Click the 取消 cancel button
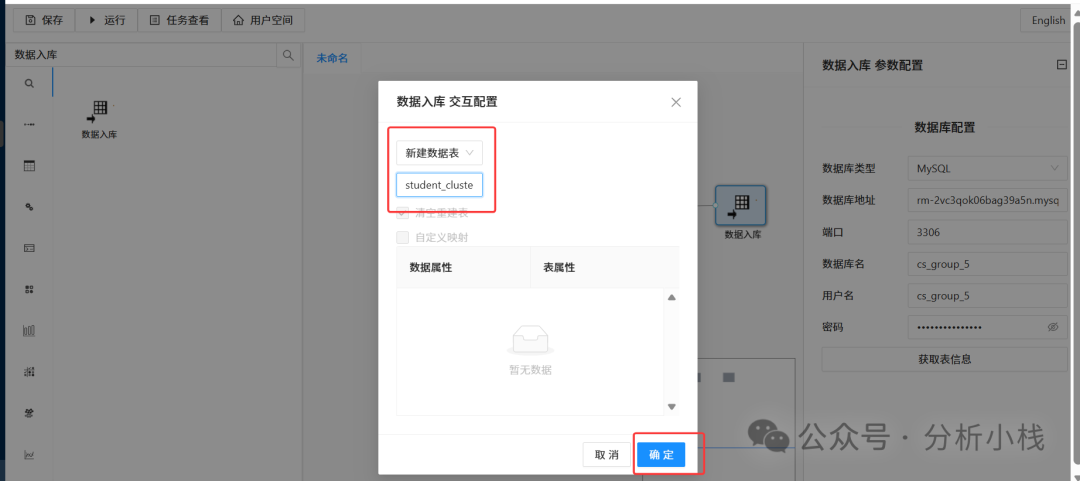This screenshot has width=1080, height=481. pyautogui.click(x=606, y=455)
